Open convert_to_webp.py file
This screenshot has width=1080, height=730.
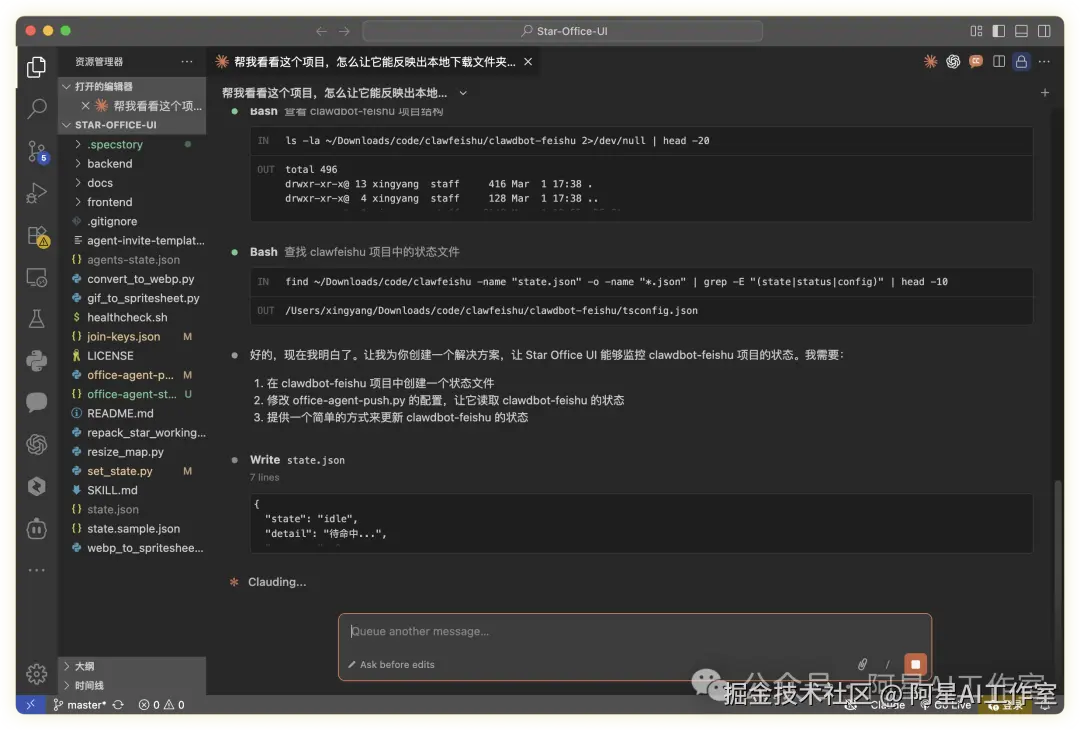click(x=132, y=278)
